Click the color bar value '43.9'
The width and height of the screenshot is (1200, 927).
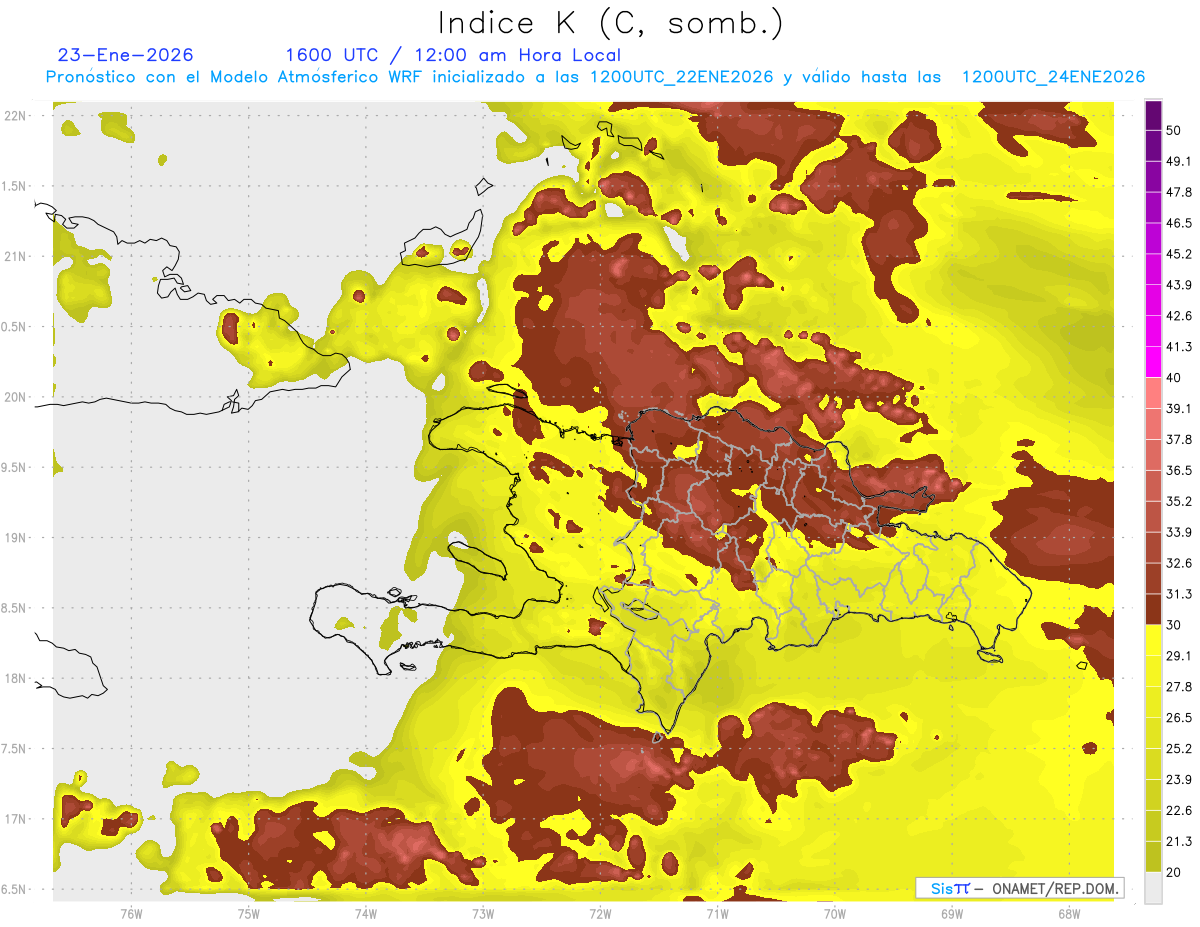1178,285
